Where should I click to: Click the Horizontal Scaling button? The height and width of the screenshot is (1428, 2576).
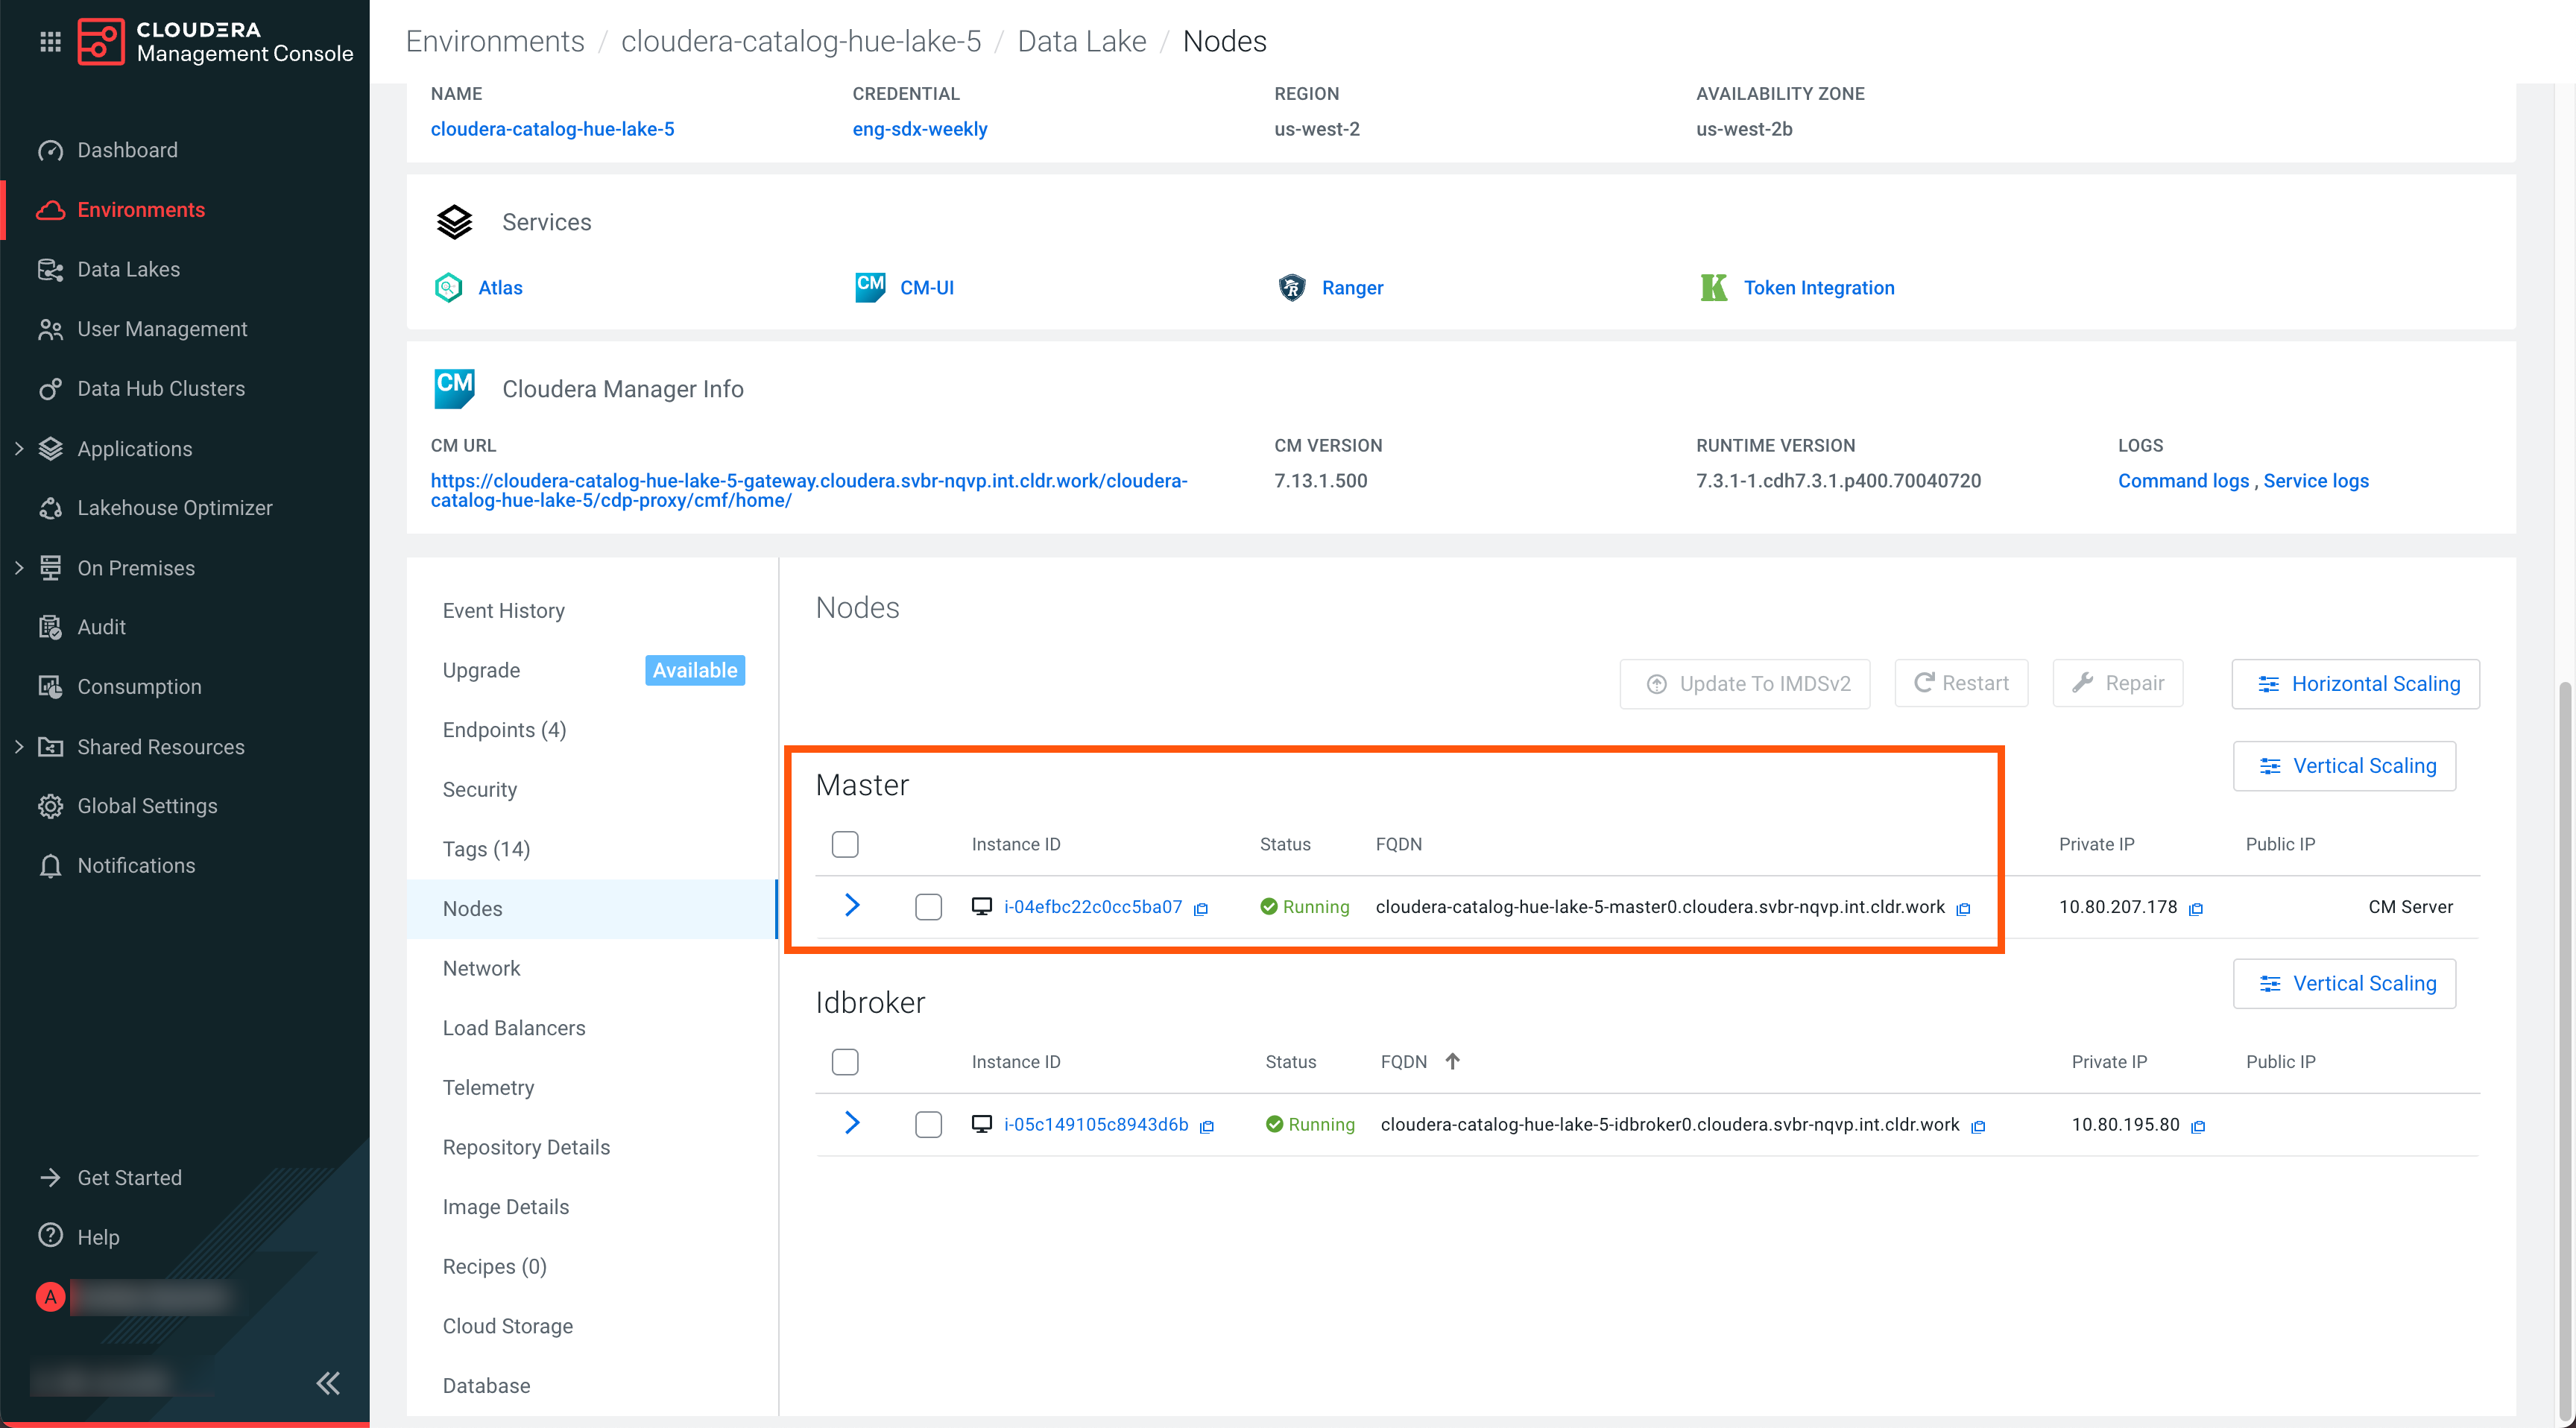tap(2355, 684)
